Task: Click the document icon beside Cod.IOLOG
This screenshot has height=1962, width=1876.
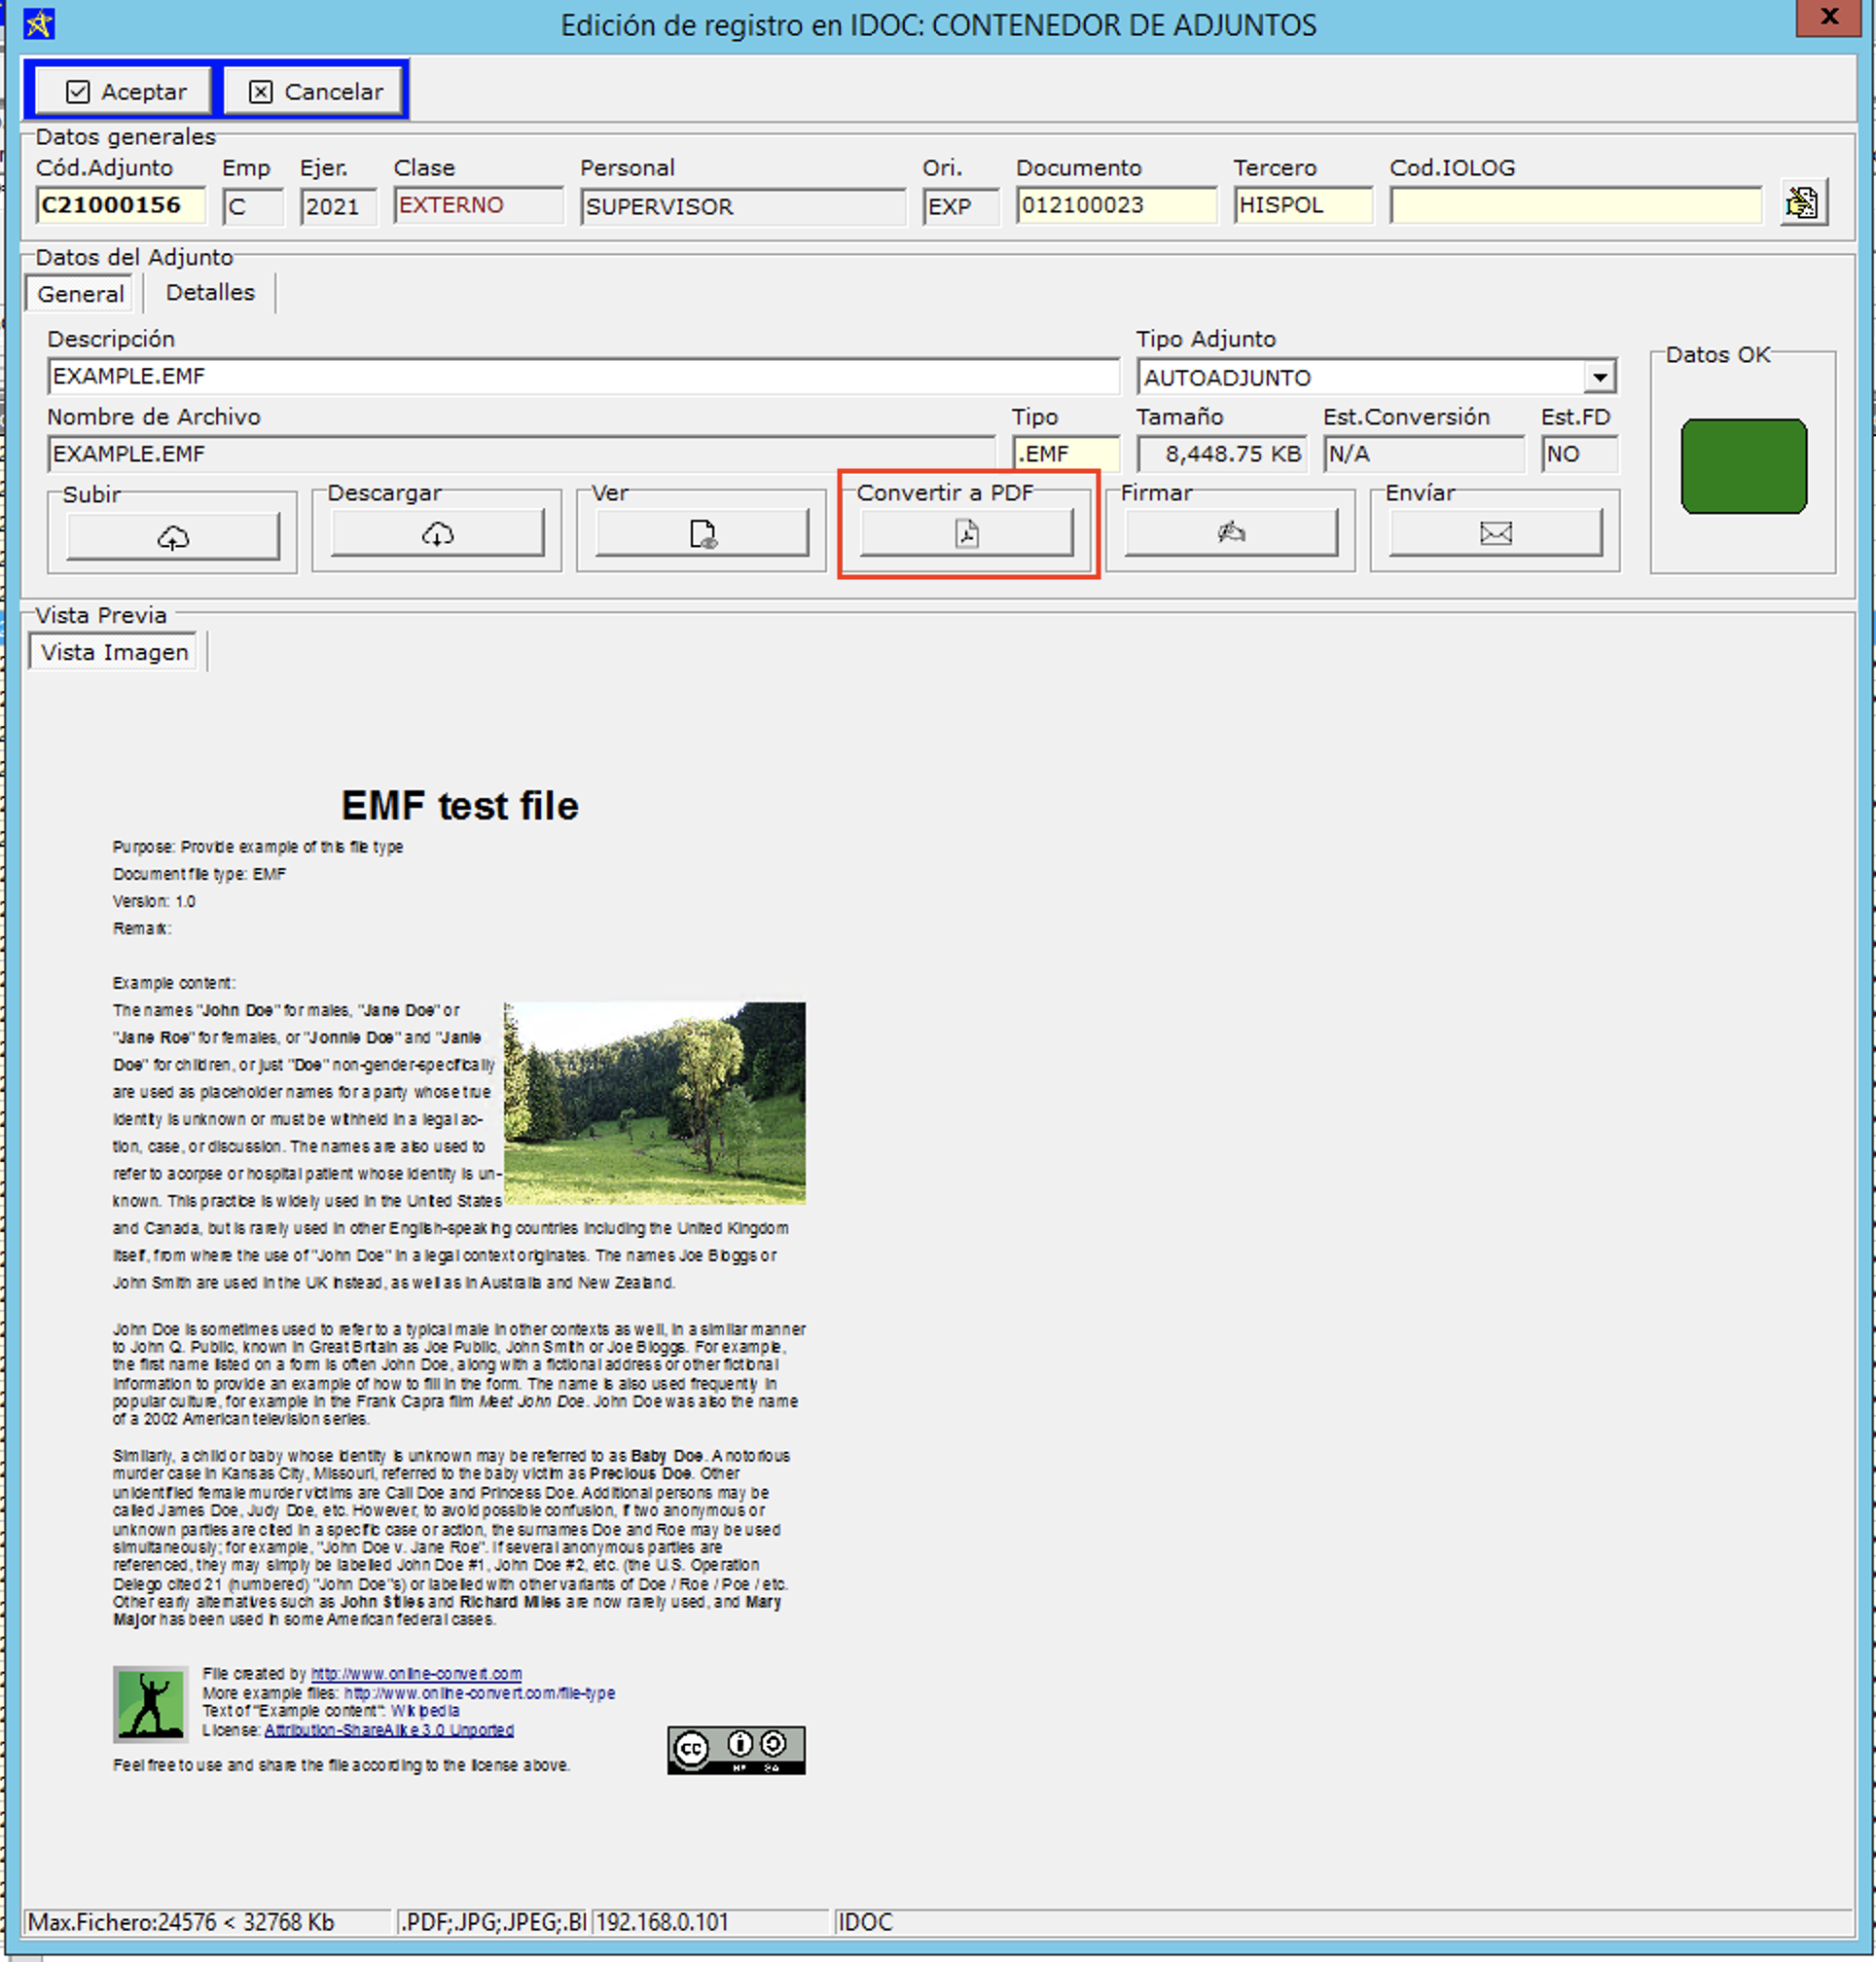Action: [x=1802, y=203]
